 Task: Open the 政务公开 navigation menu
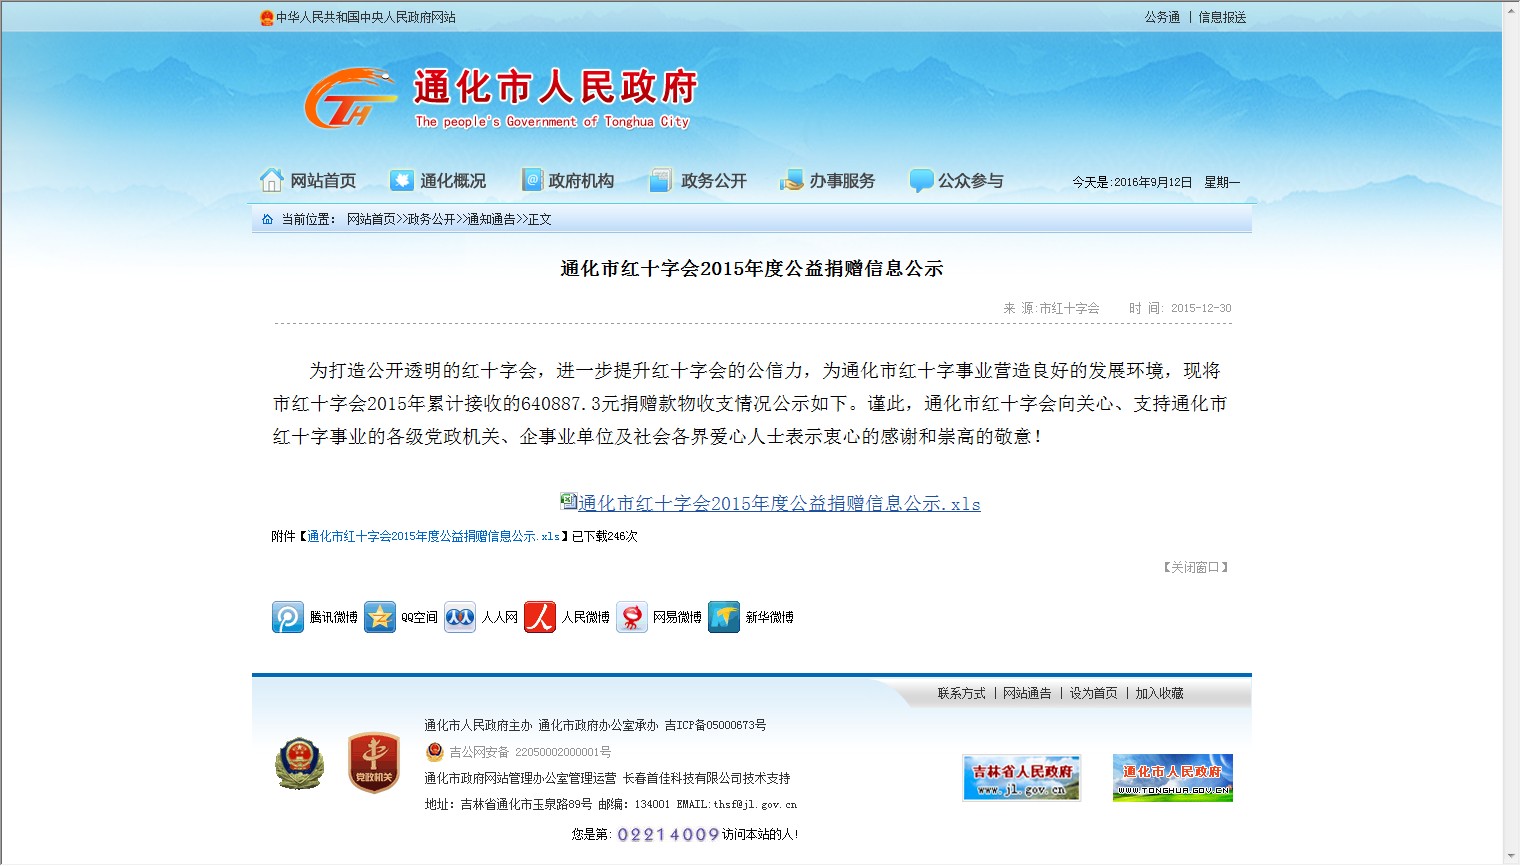(699, 181)
